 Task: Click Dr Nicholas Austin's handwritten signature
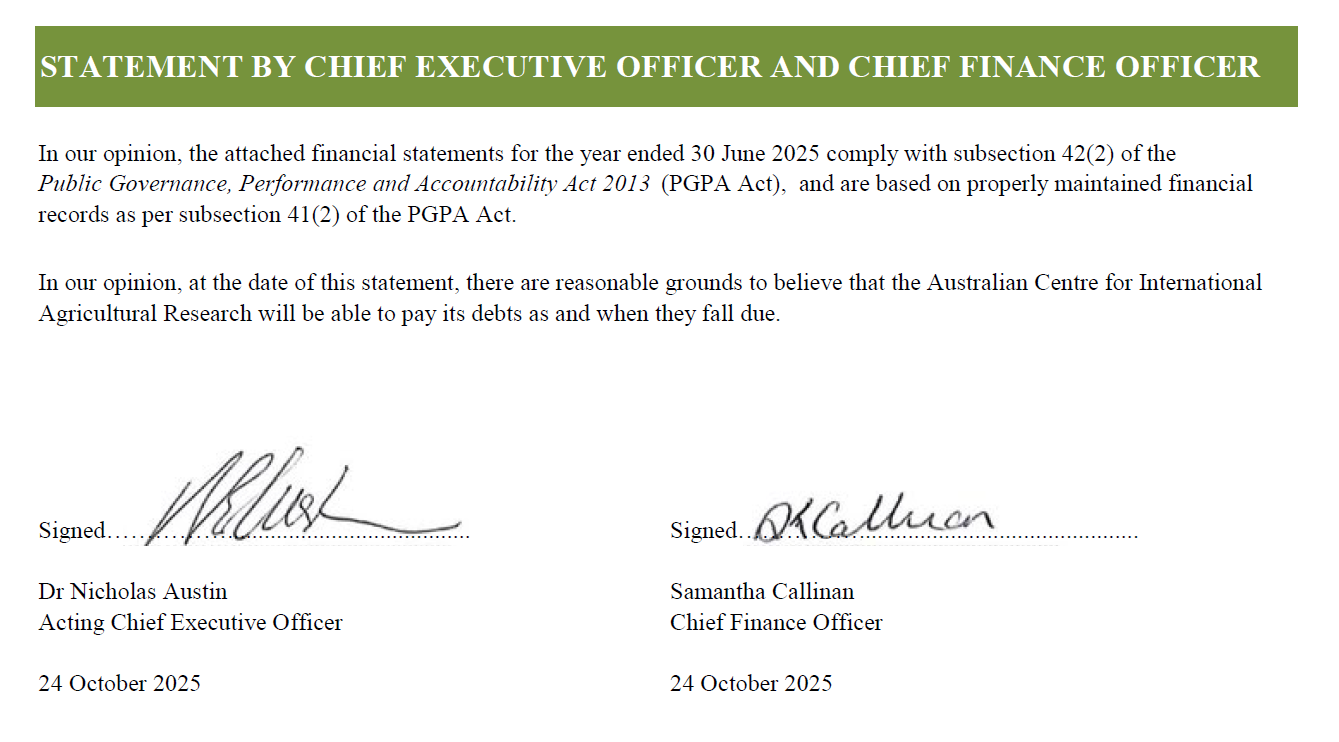click(305, 496)
